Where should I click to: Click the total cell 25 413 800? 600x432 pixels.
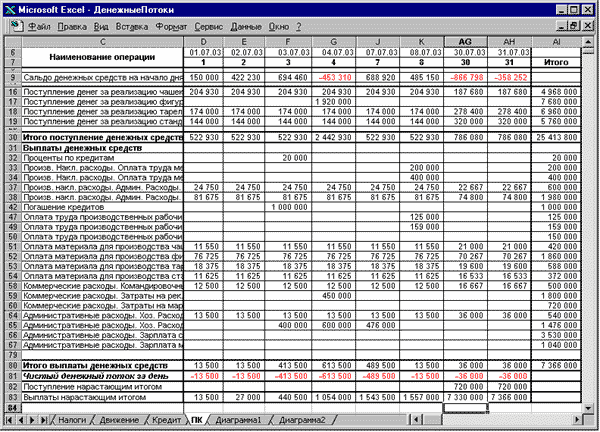pyautogui.click(x=556, y=137)
